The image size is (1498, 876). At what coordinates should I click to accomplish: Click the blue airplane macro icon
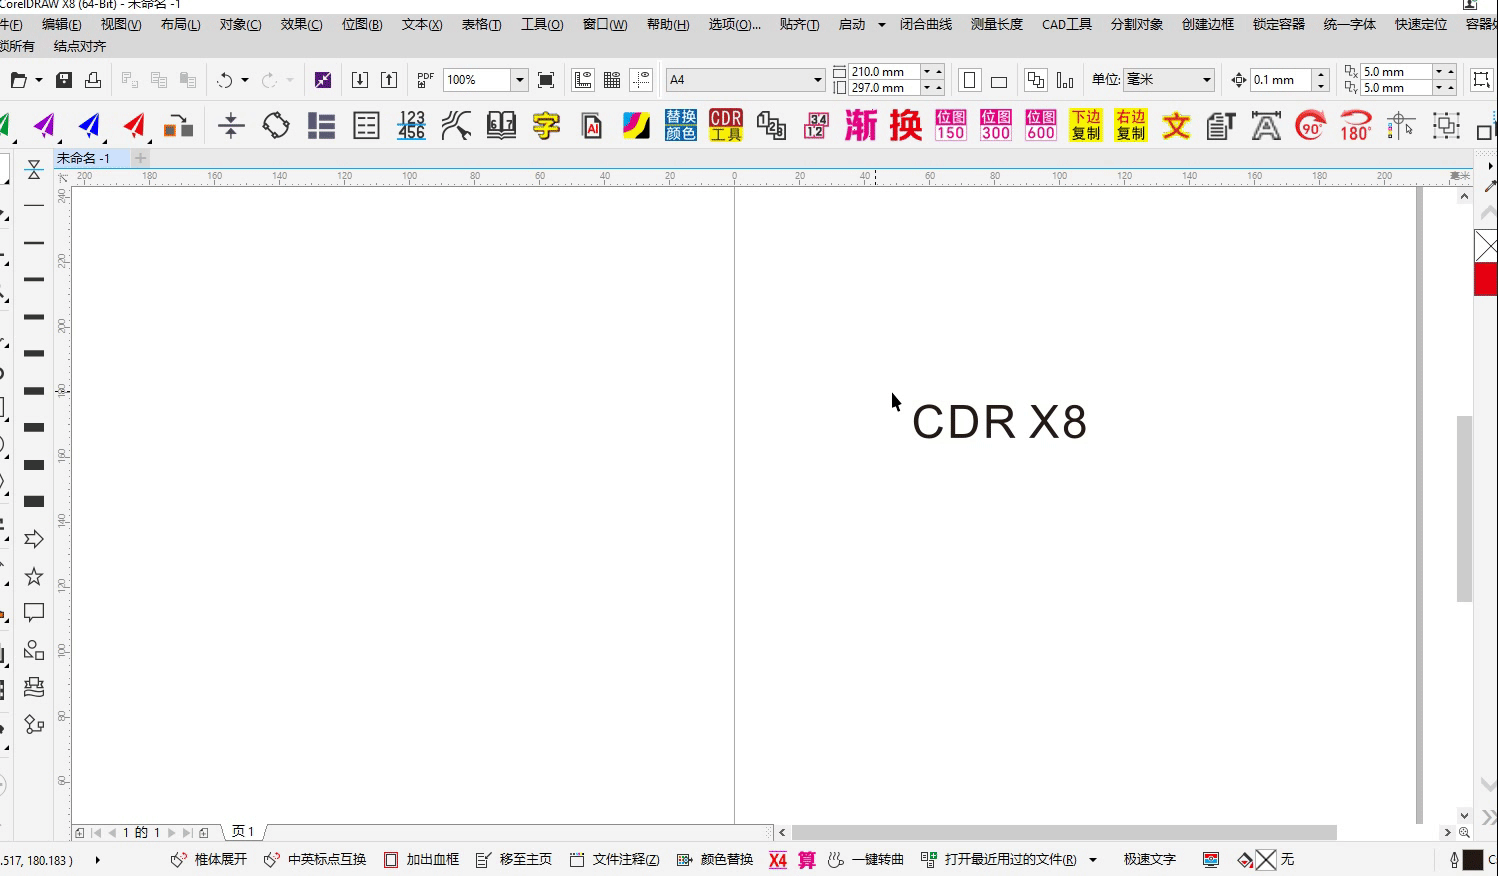90,126
